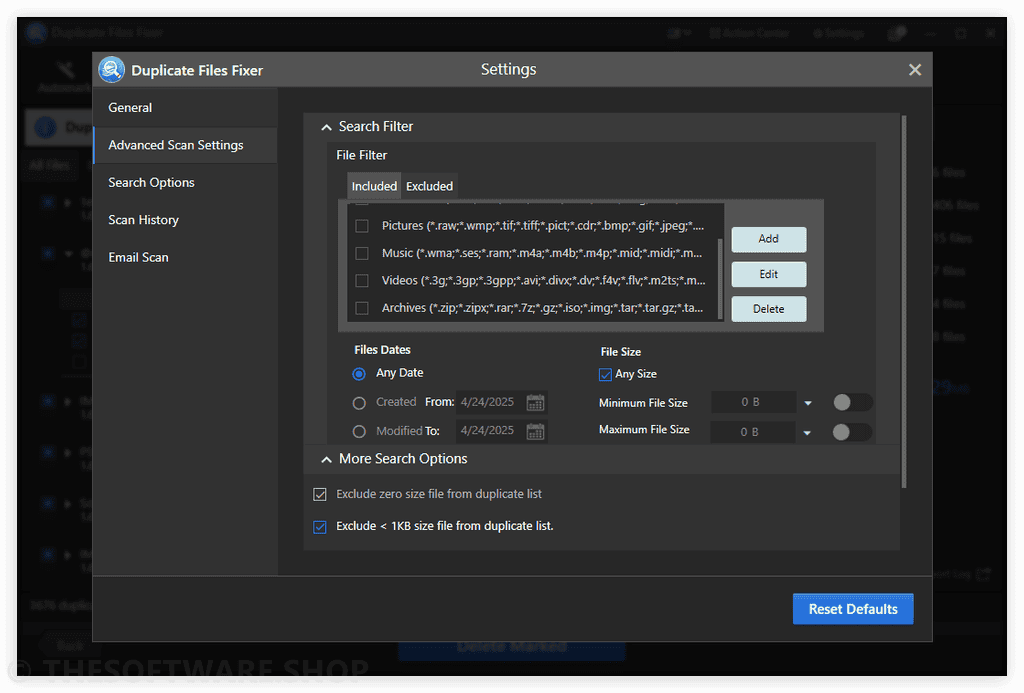Select the Any Date radio button

[359, 374]
